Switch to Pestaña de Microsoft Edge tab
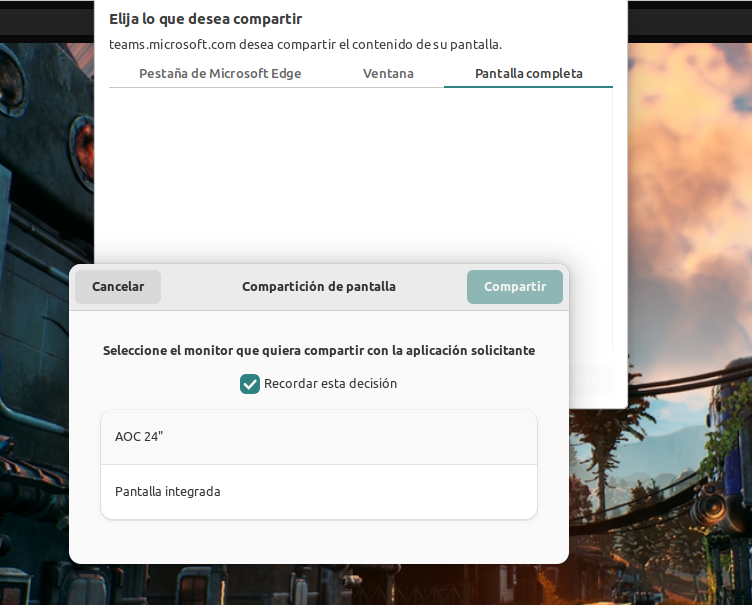 (220, 73)
